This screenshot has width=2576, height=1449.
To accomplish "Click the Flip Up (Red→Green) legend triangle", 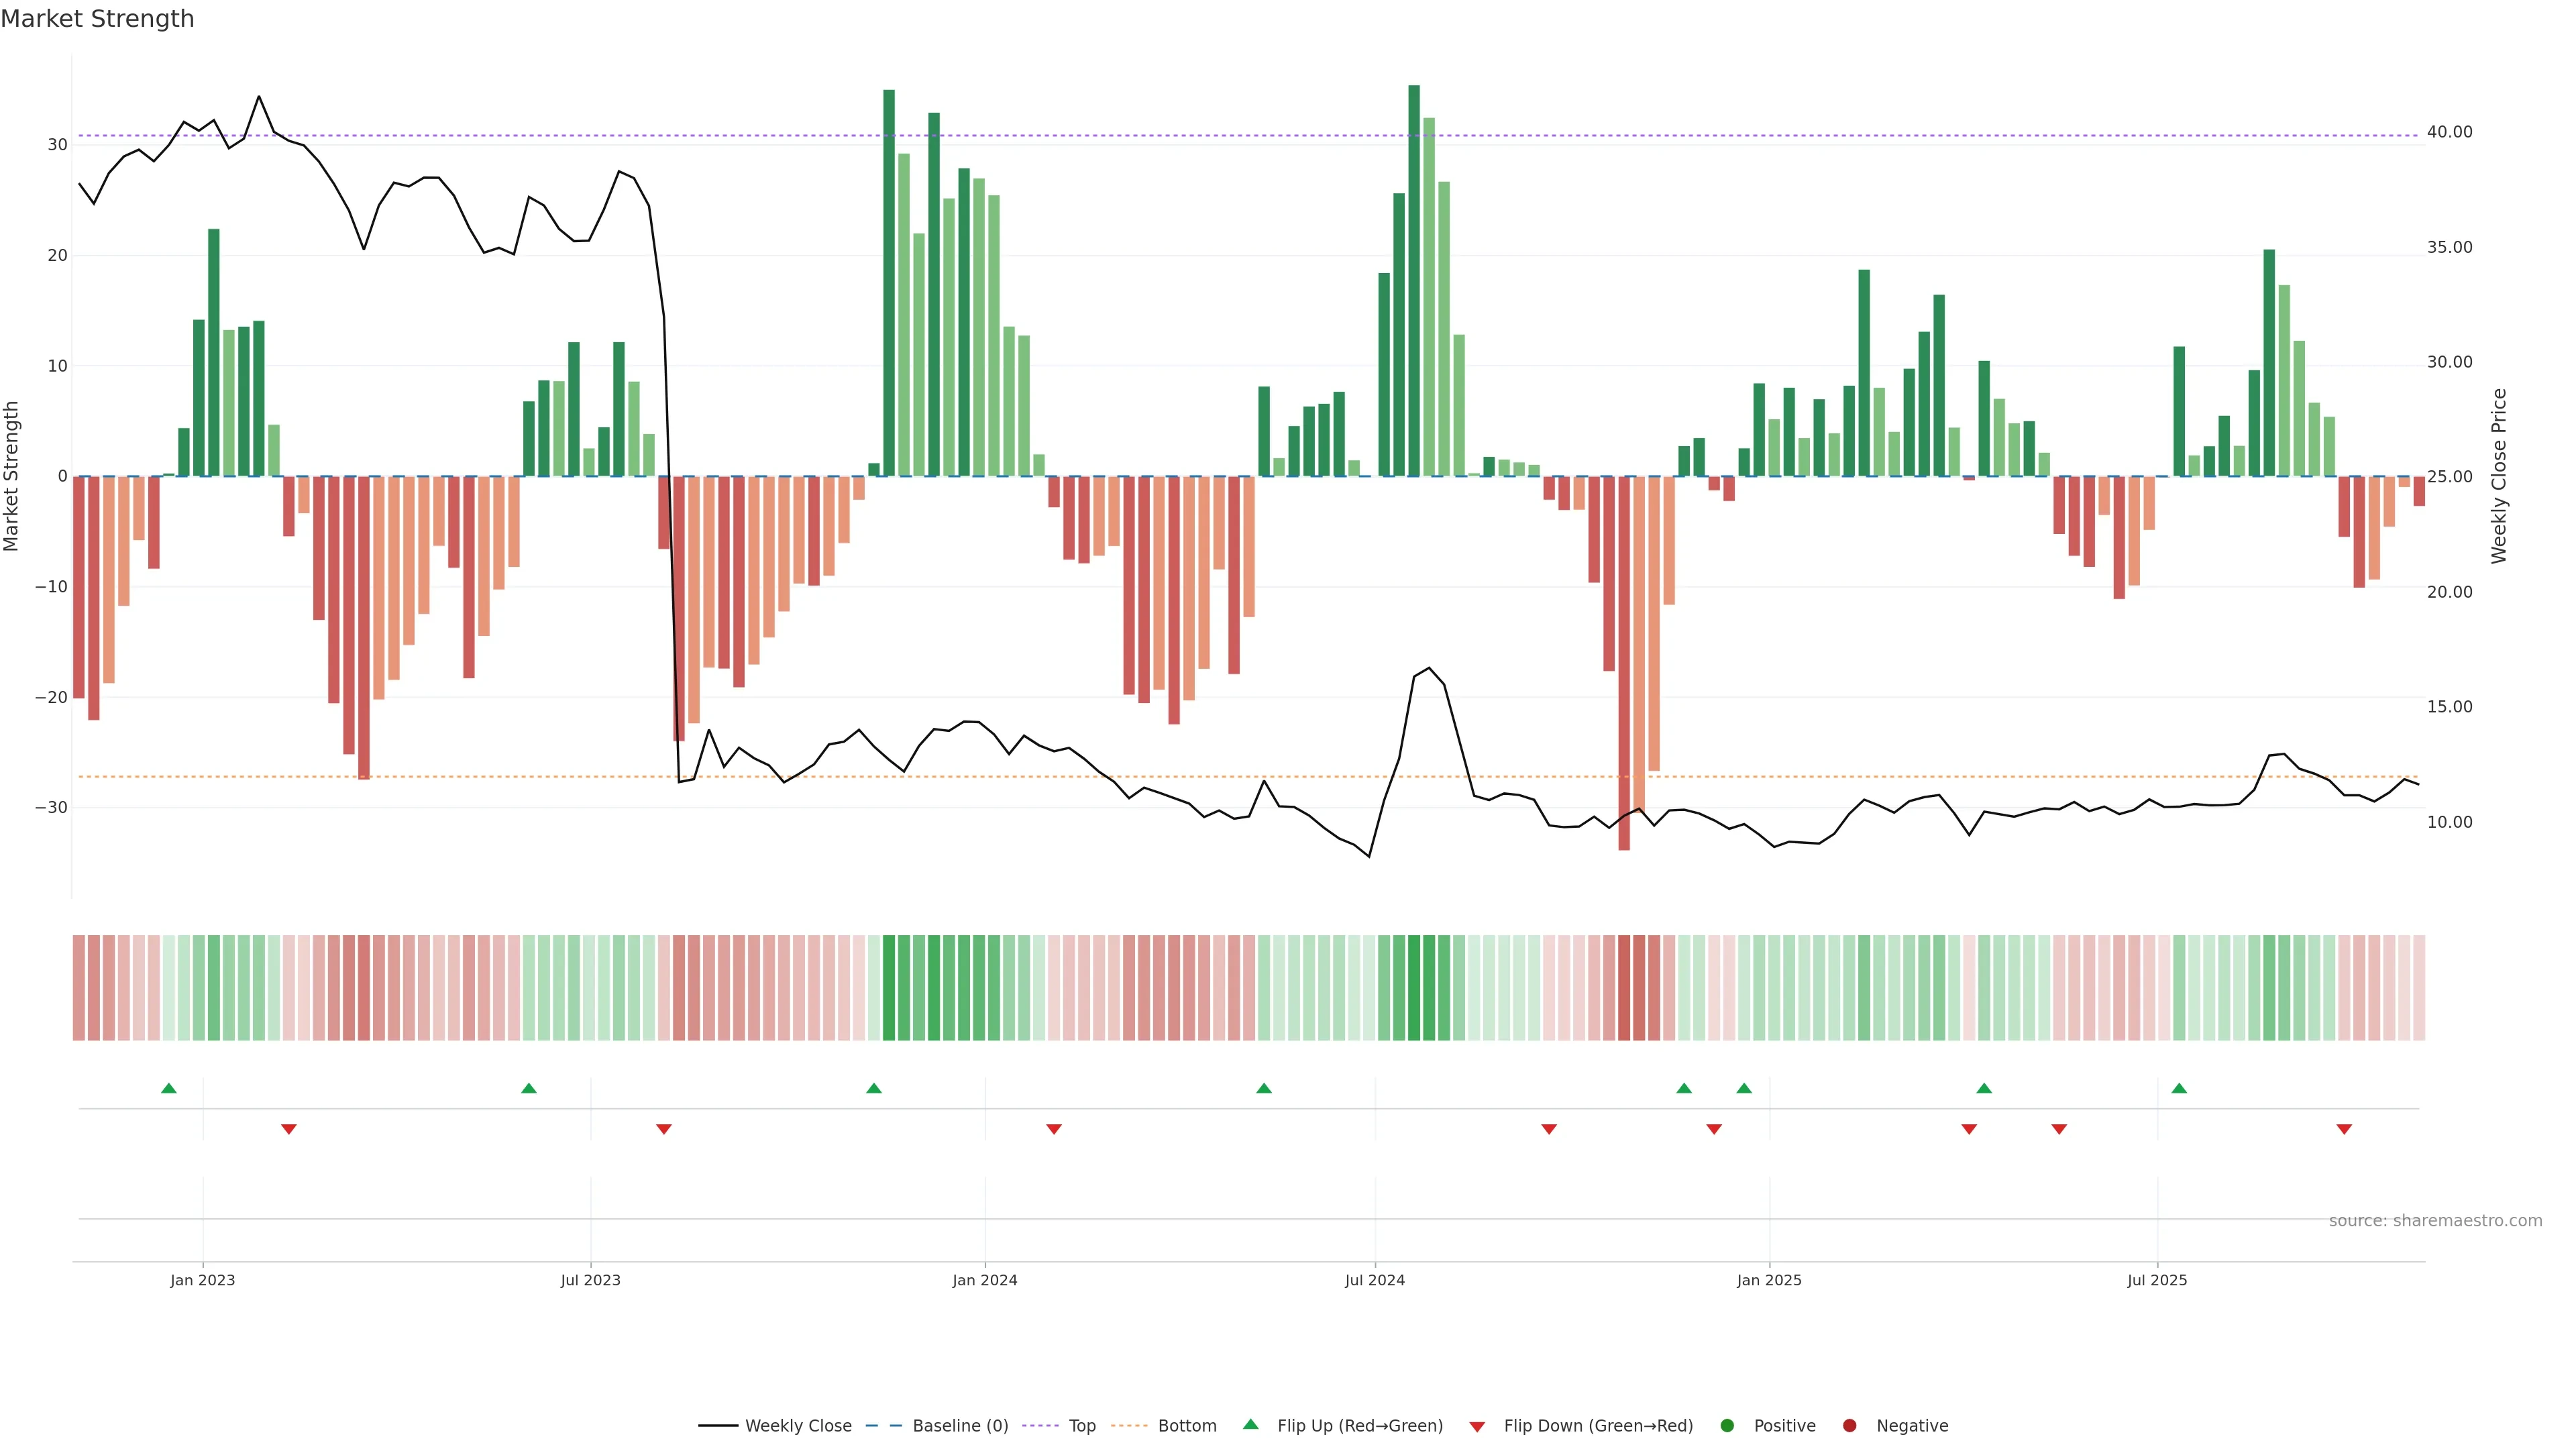I will (1250, 1425).
